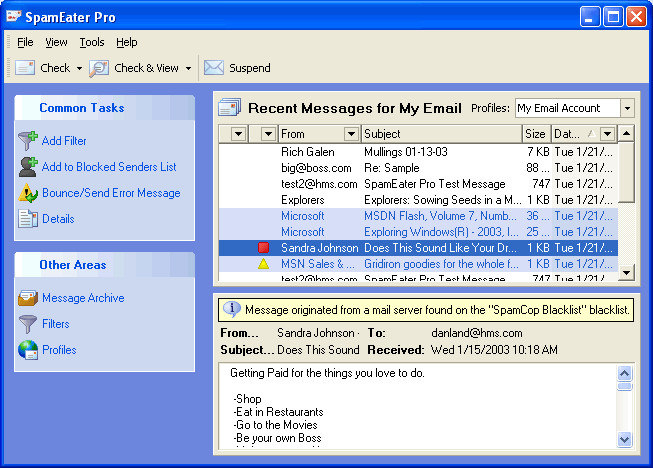Select the Microsoft MSDN Flash message
Image resolution: width=653 pixels, height=468 pixels.
click(x=418, y=216)
